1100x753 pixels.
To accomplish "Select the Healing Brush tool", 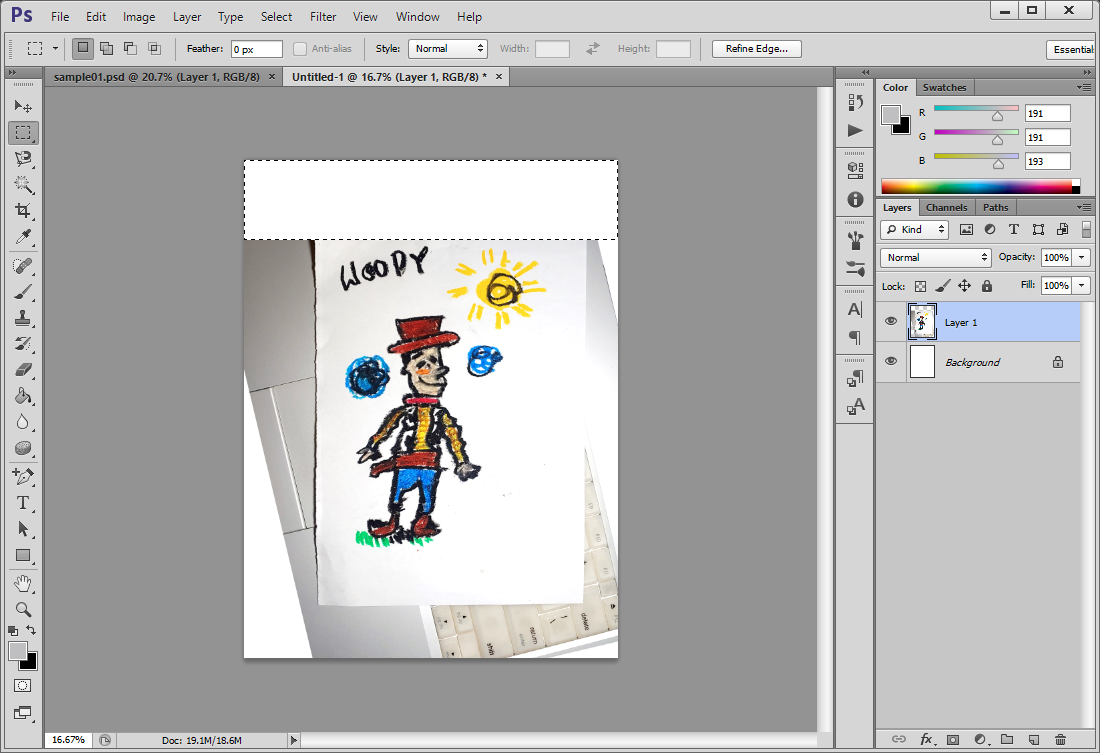I will coord(23,266).
